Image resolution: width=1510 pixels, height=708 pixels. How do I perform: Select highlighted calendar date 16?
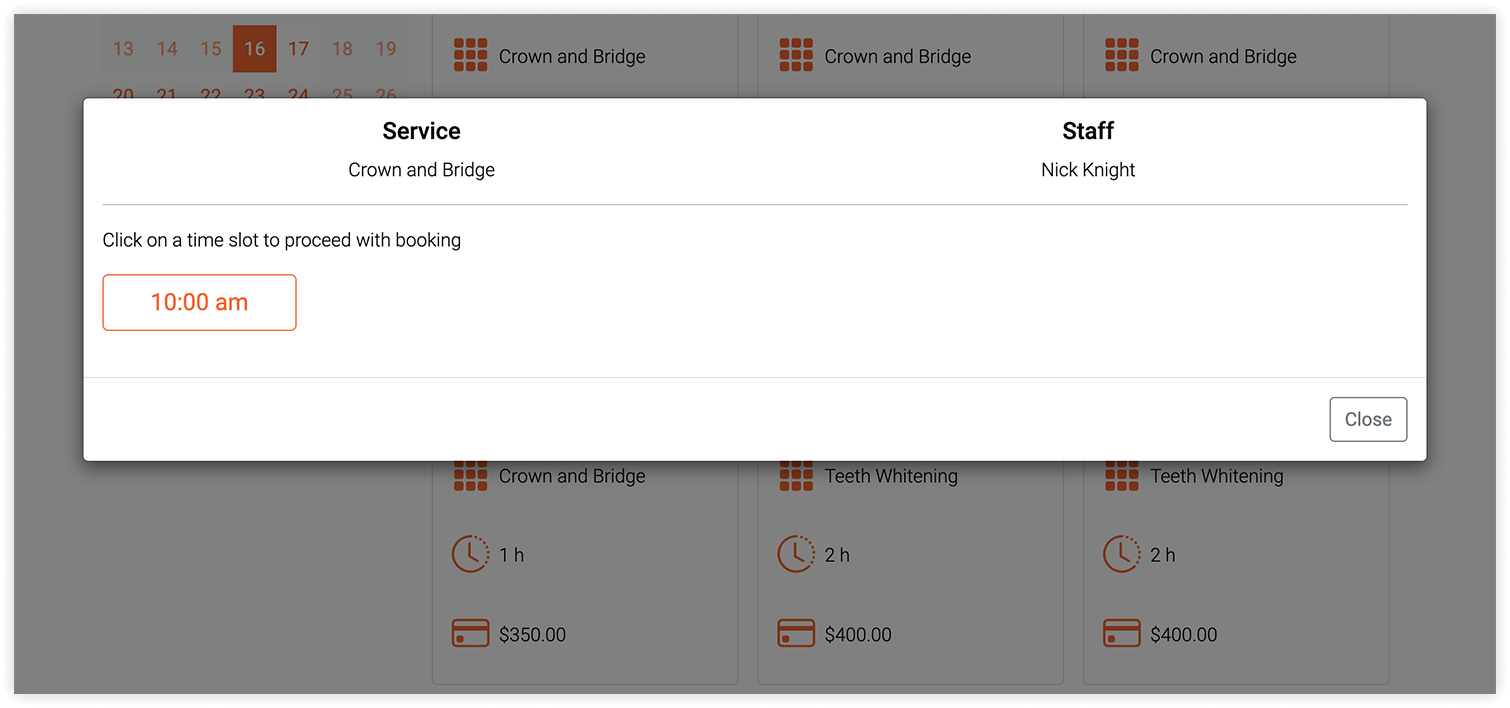point(255,49)
